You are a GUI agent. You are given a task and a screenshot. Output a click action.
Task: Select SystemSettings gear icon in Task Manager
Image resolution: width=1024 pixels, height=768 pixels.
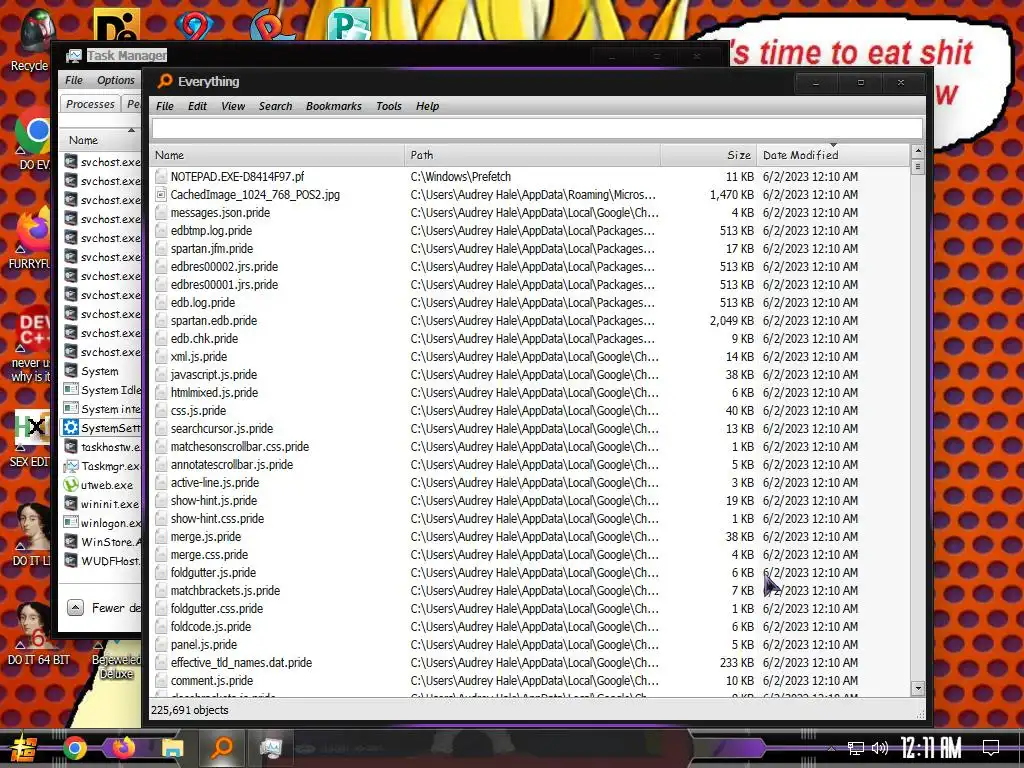point(71,428)
